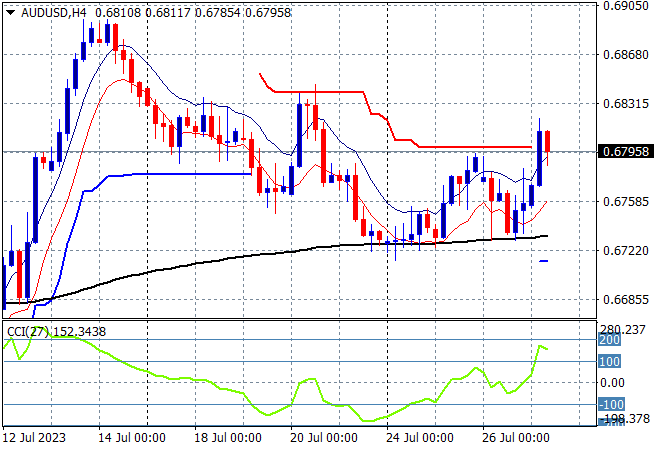Screen dimensions: 660x450
Task: Click the CCI 200 level marker
Action: (x=609, y=340)
